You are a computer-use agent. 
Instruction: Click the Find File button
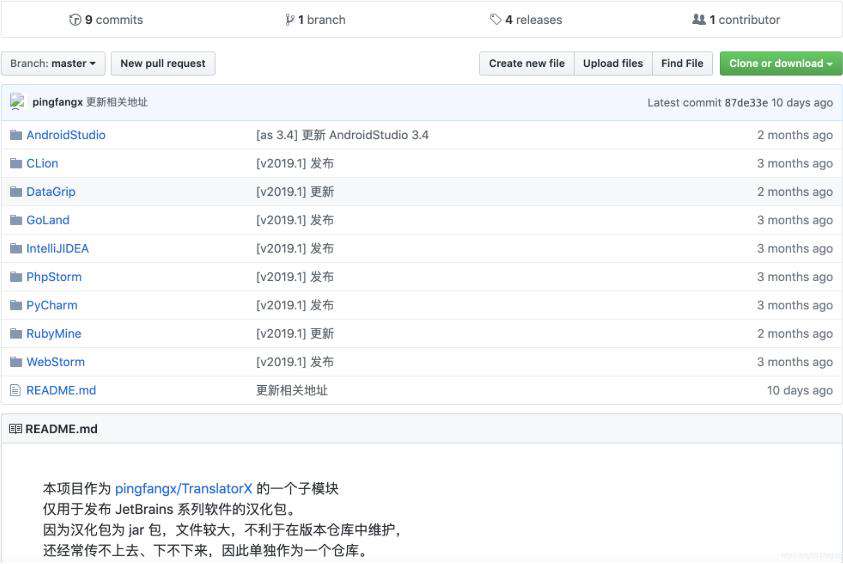pyautogui.click(x=682, y=63)
